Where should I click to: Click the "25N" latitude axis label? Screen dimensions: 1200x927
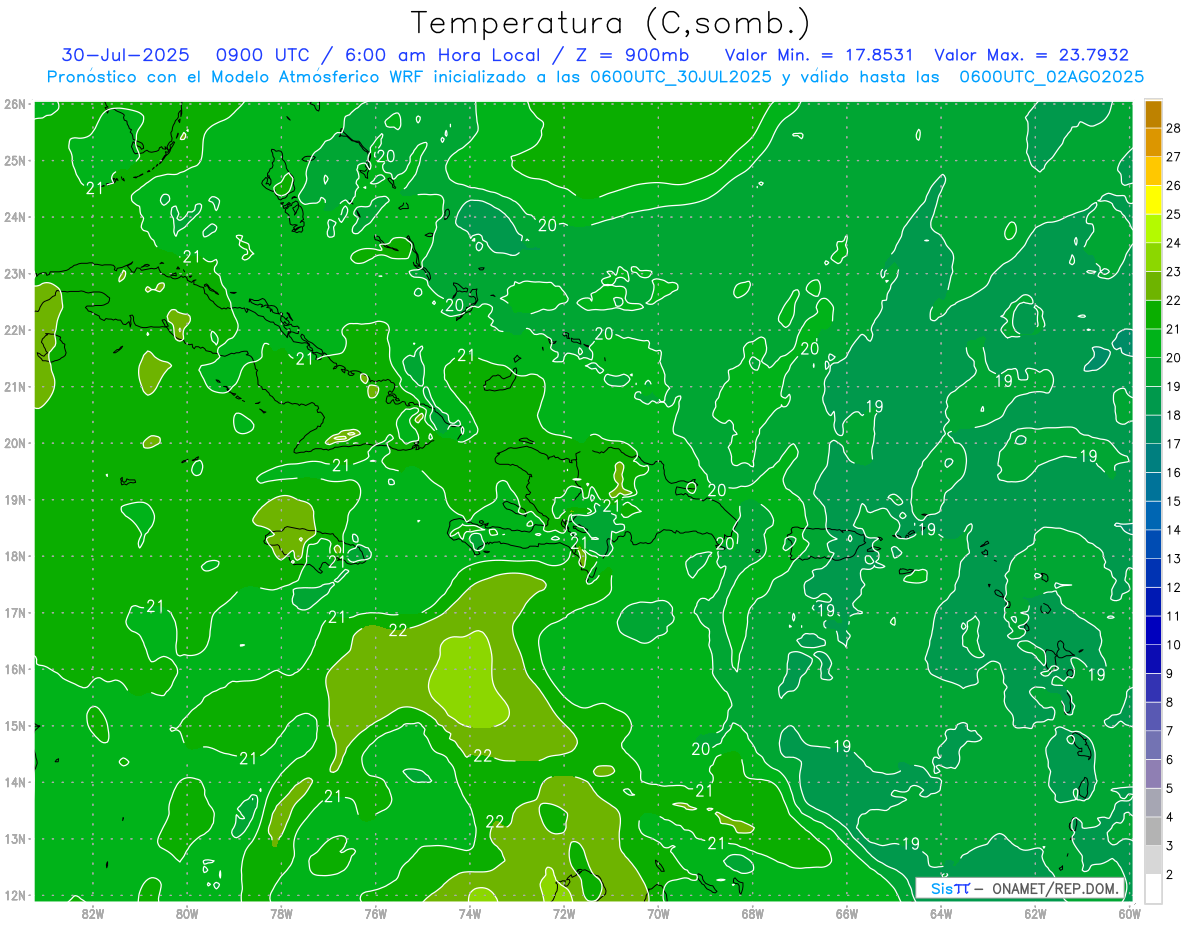14,160
